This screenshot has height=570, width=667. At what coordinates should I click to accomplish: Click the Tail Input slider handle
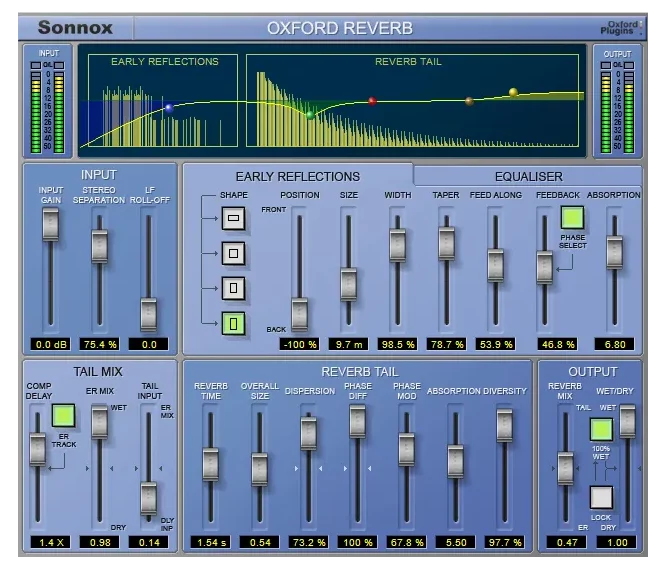pos(148,498)
